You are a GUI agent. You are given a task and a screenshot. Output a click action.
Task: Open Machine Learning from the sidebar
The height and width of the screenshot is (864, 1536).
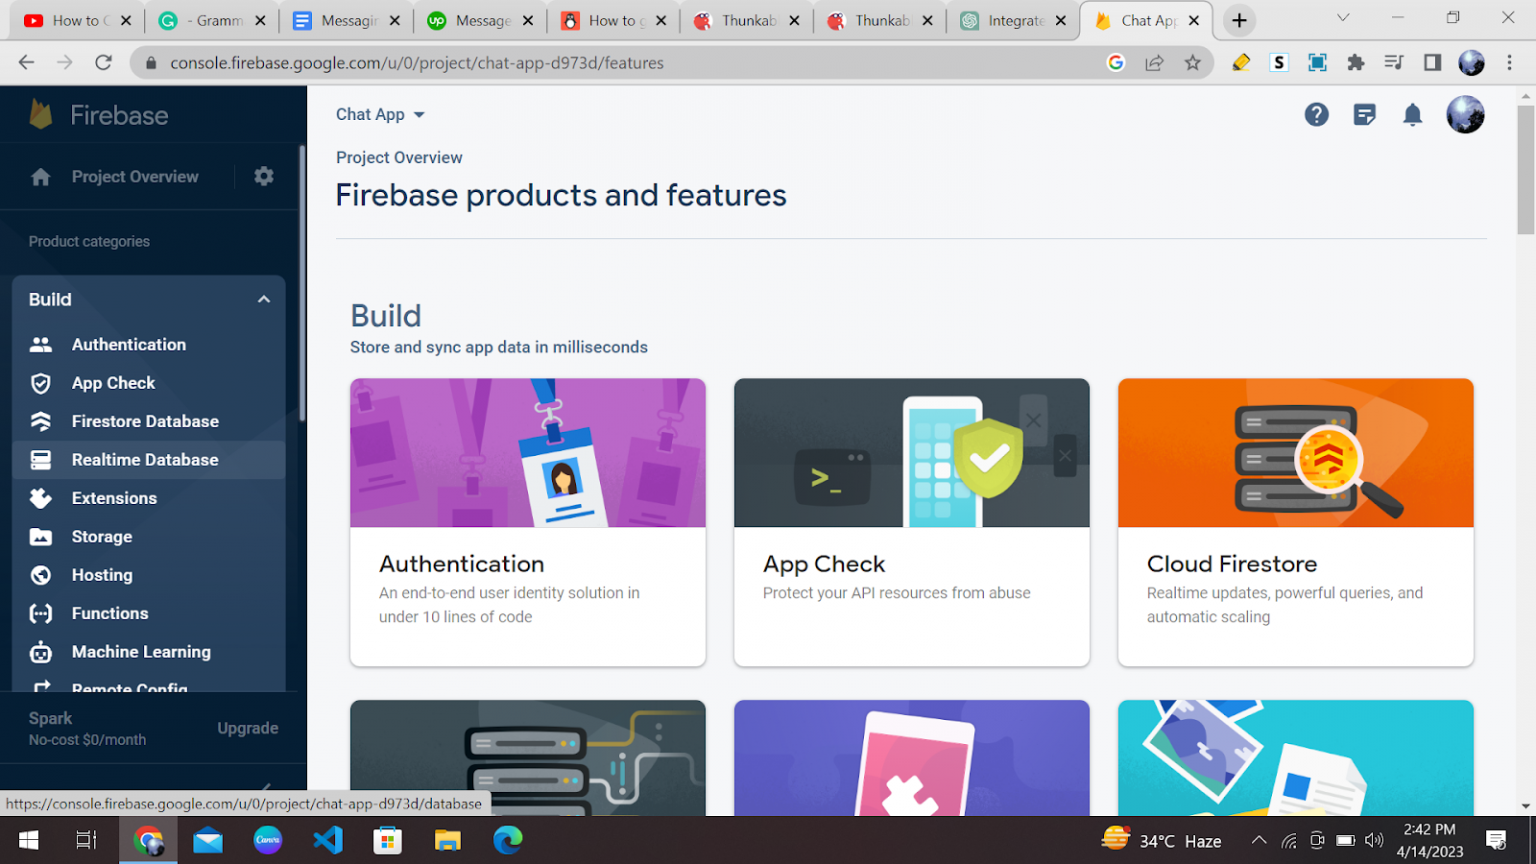click(x=141, y=651)
